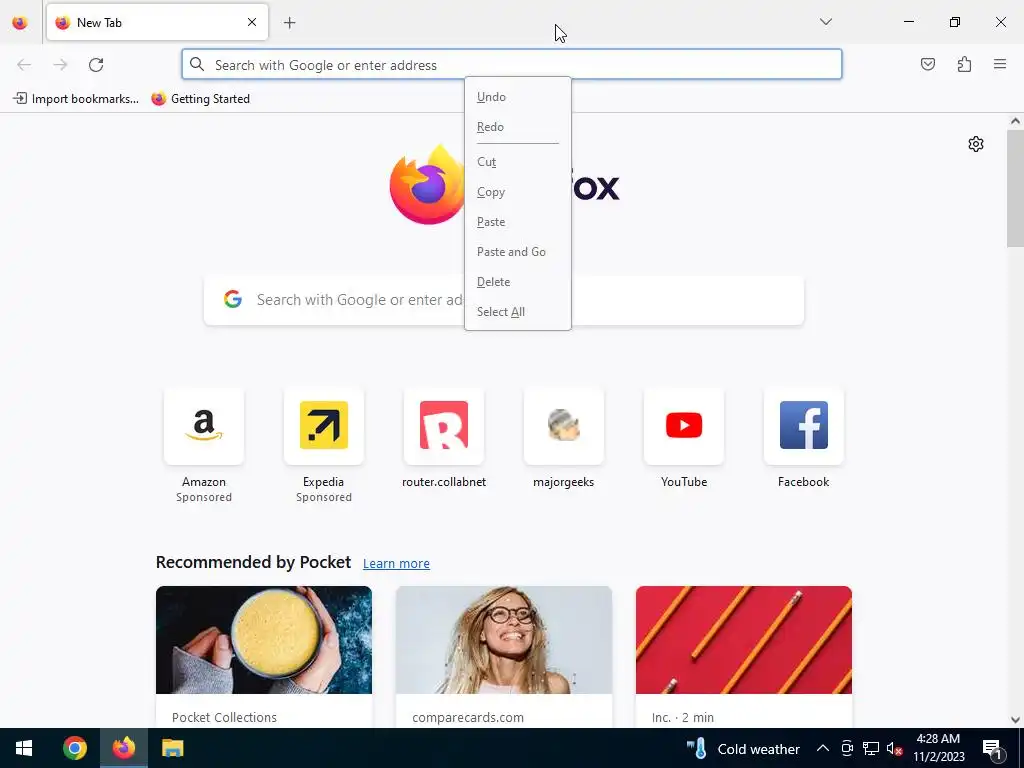Click the page vertical scrollbar thumb

point(1015,188)
